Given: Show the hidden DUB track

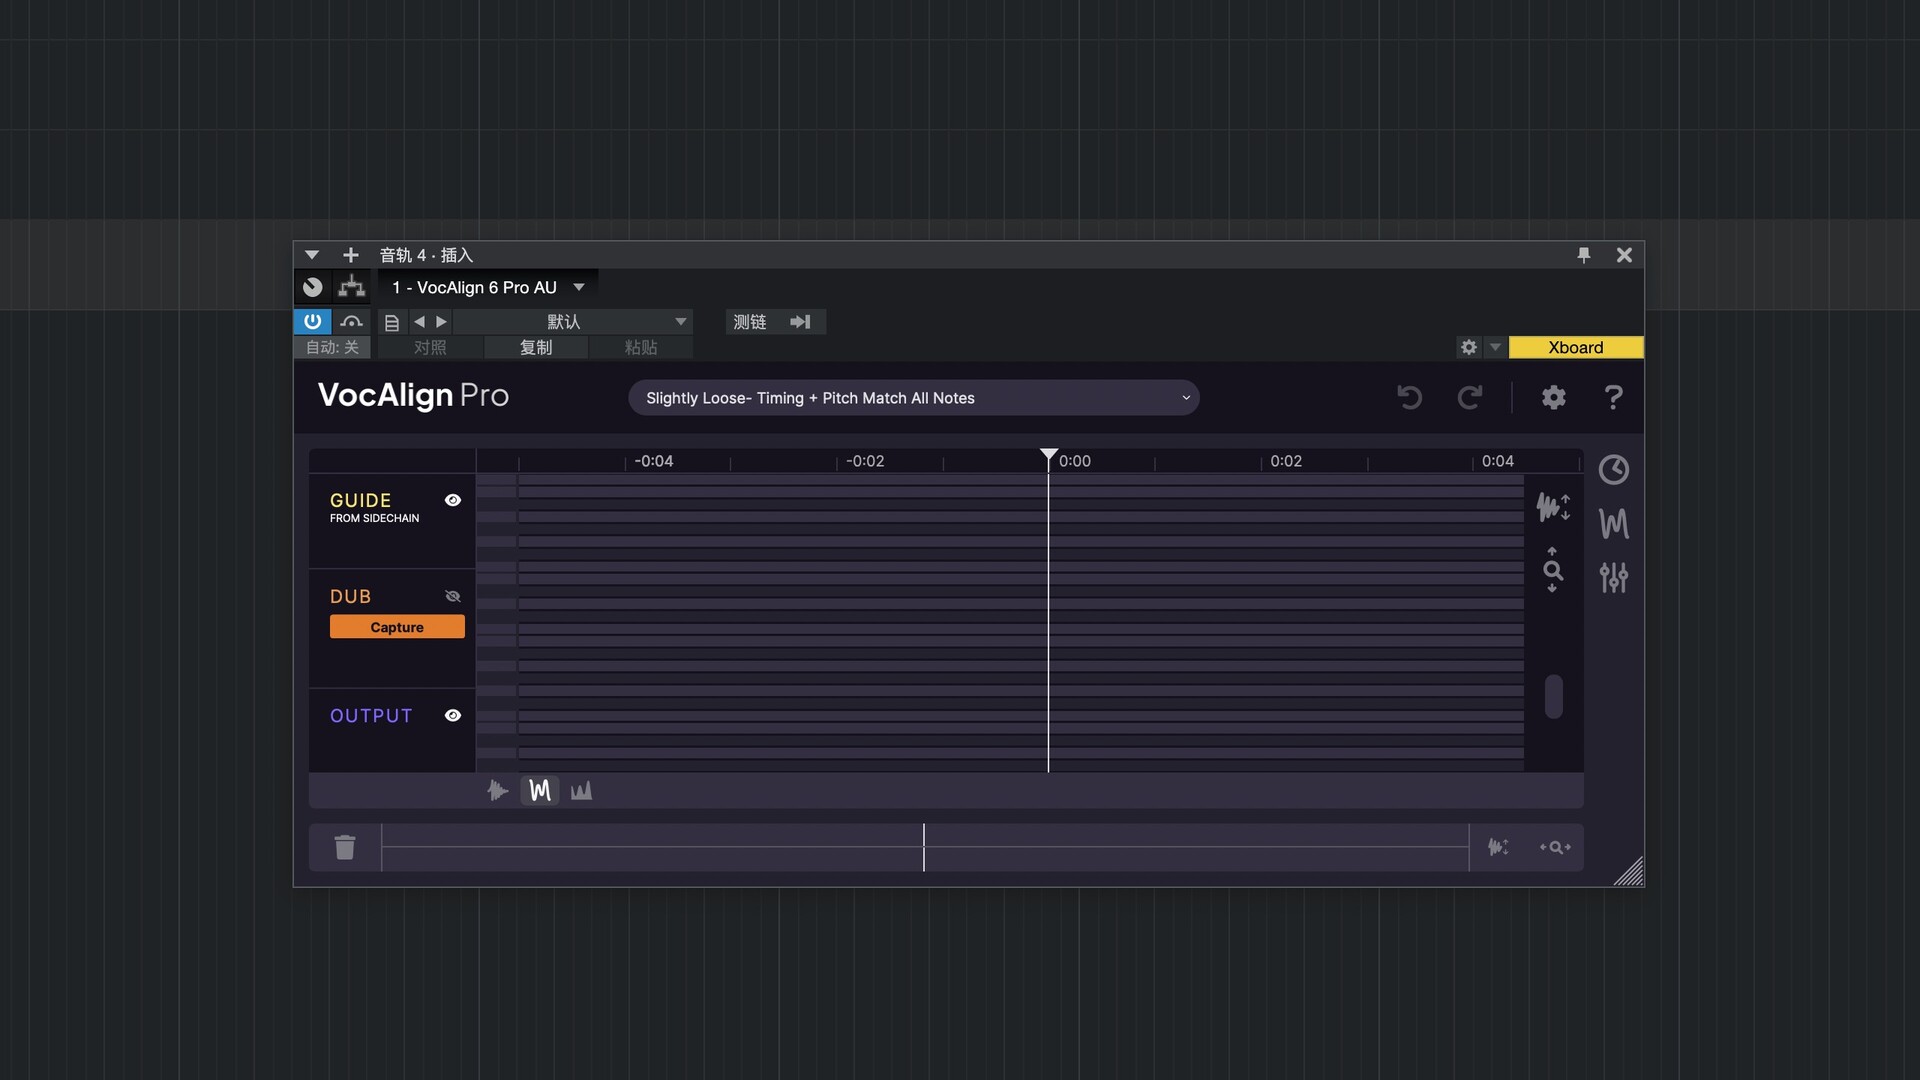Looking at the screenshot, I should (x=453, y=596).
